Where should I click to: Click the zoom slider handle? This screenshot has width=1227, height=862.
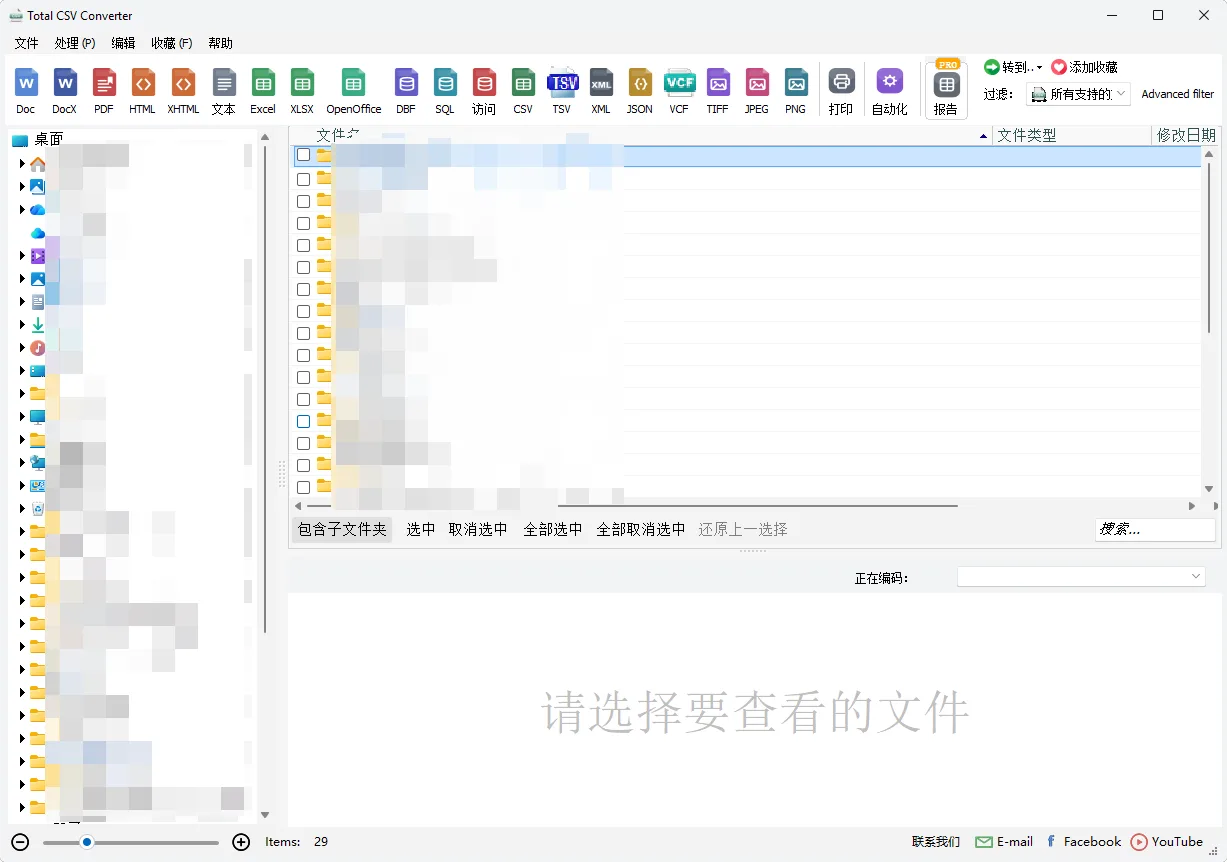click(87, 842)
